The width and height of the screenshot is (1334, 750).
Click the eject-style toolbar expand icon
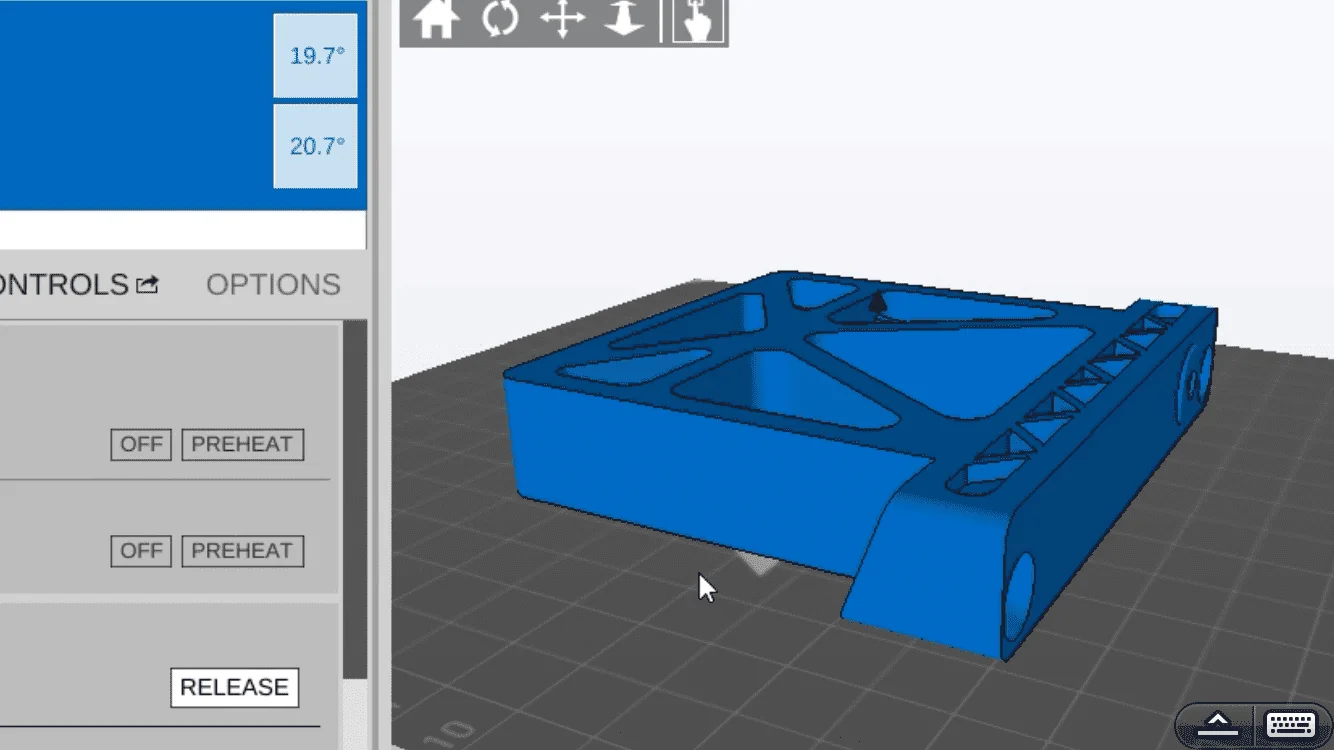[1218, 724]
